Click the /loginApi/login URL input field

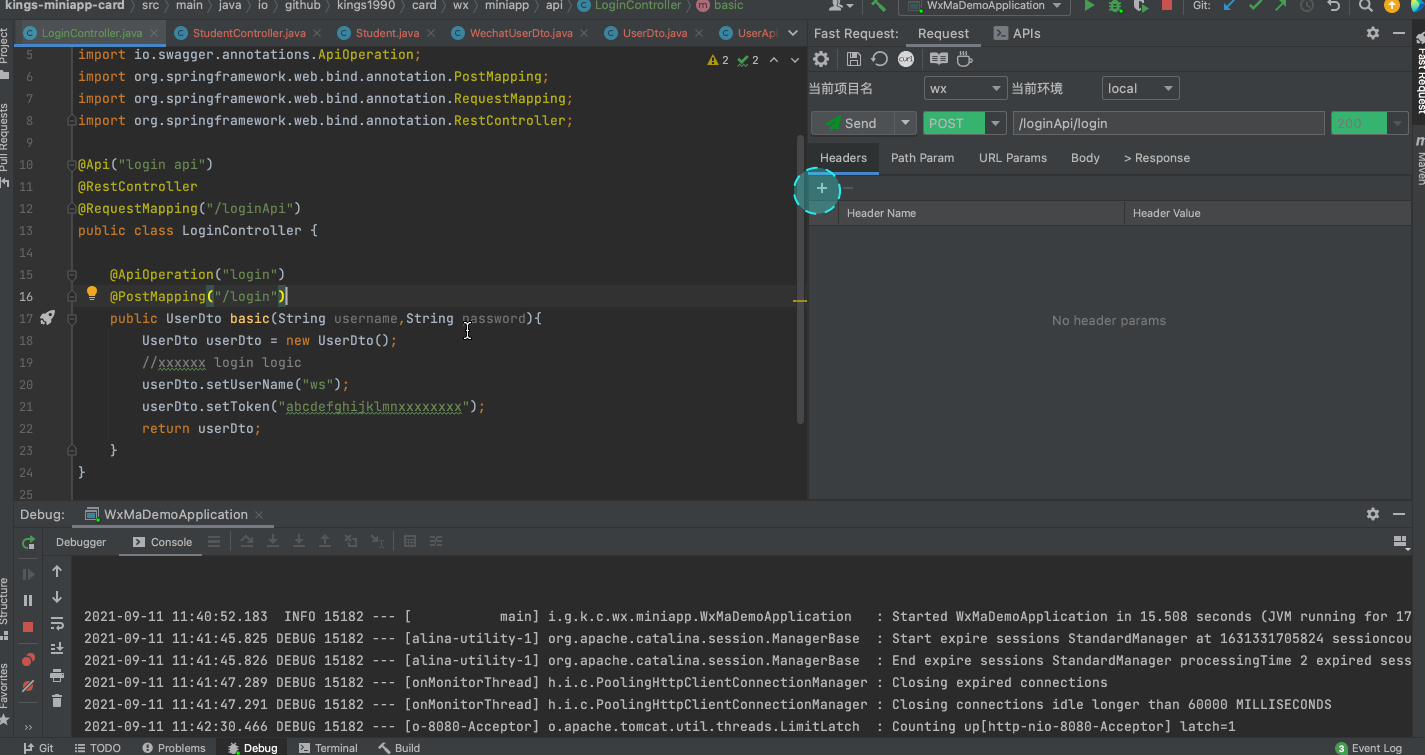pyautogui.click(x=1168, y=123)
